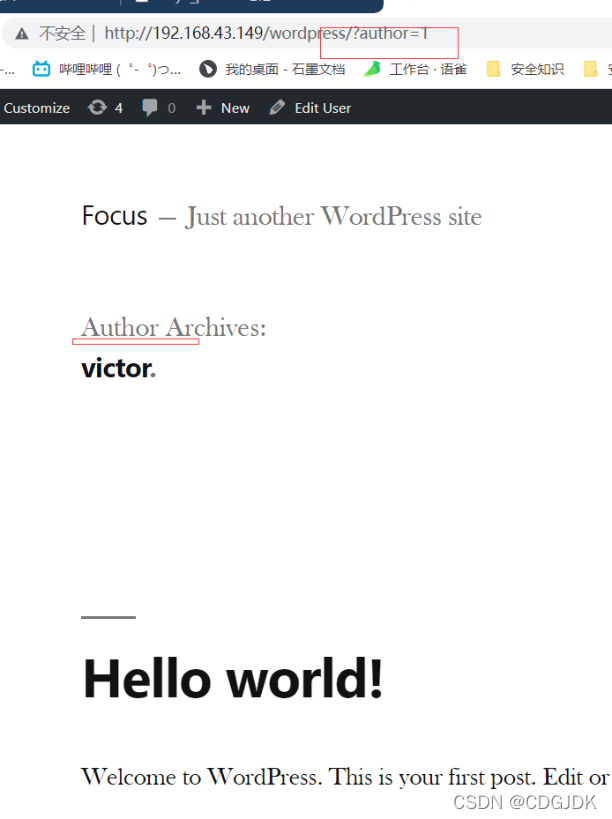Open the Bilibili bookmark icon
612x819 pixels.
point(41,69)
